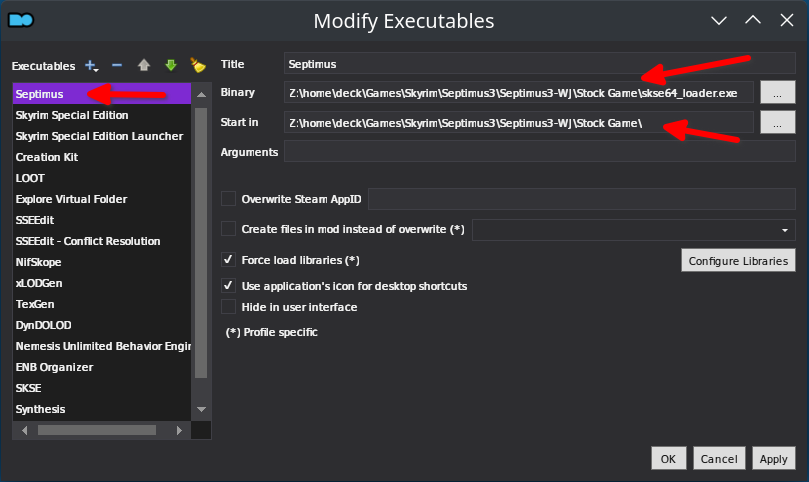The height and width of the screenshot is (482, 809).
Task: Enable Overwrite Steam AppID checkbox
Action: coord(228,199)
